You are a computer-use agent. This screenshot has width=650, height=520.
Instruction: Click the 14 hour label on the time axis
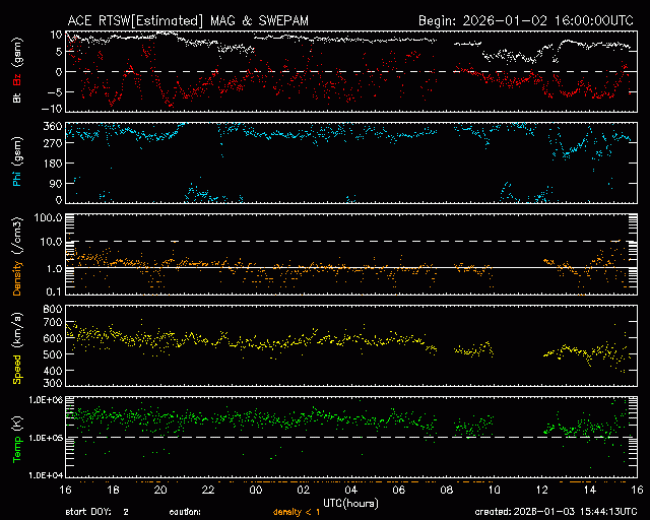click(x=590, y=490)
